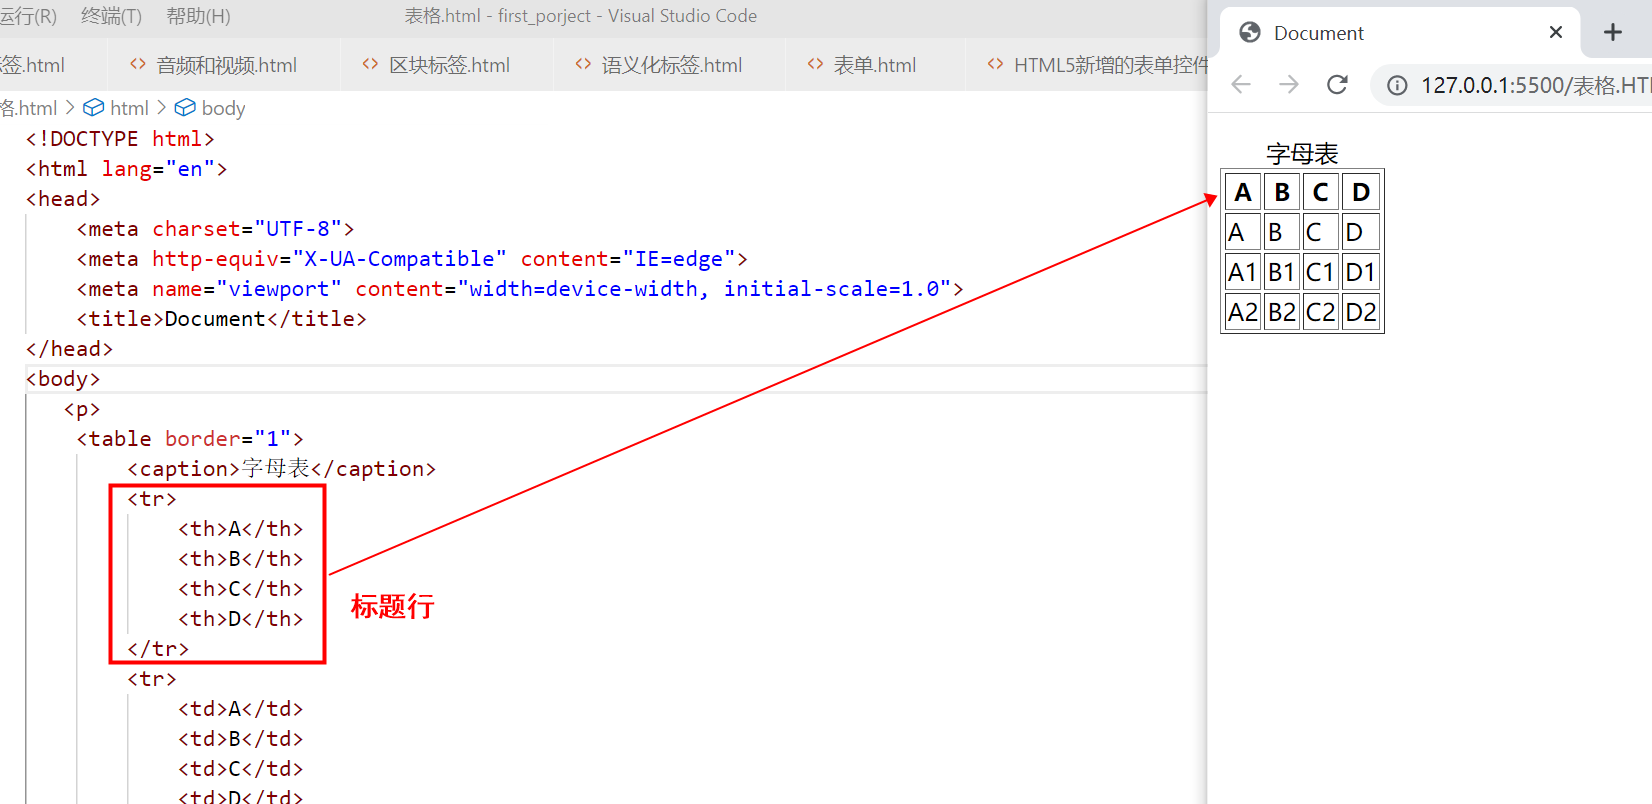Switch to the 表单.html tab
Viewport: 1652px width, 804px height.
(874, 65)
